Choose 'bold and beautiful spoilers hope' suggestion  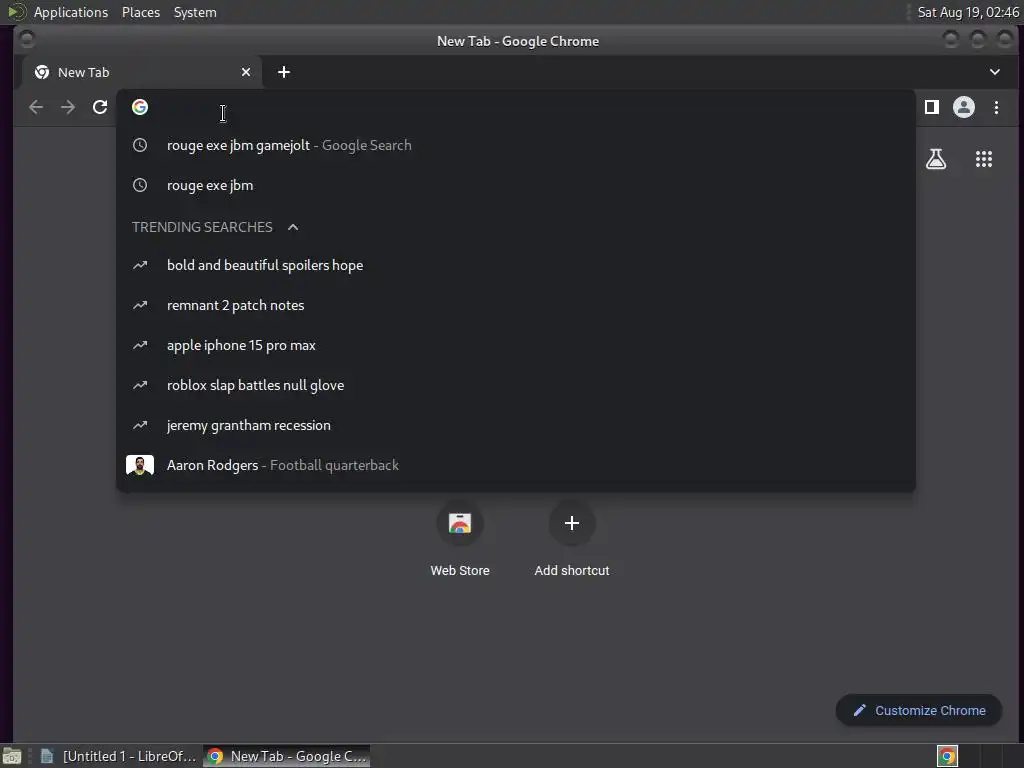click(516, 265)
